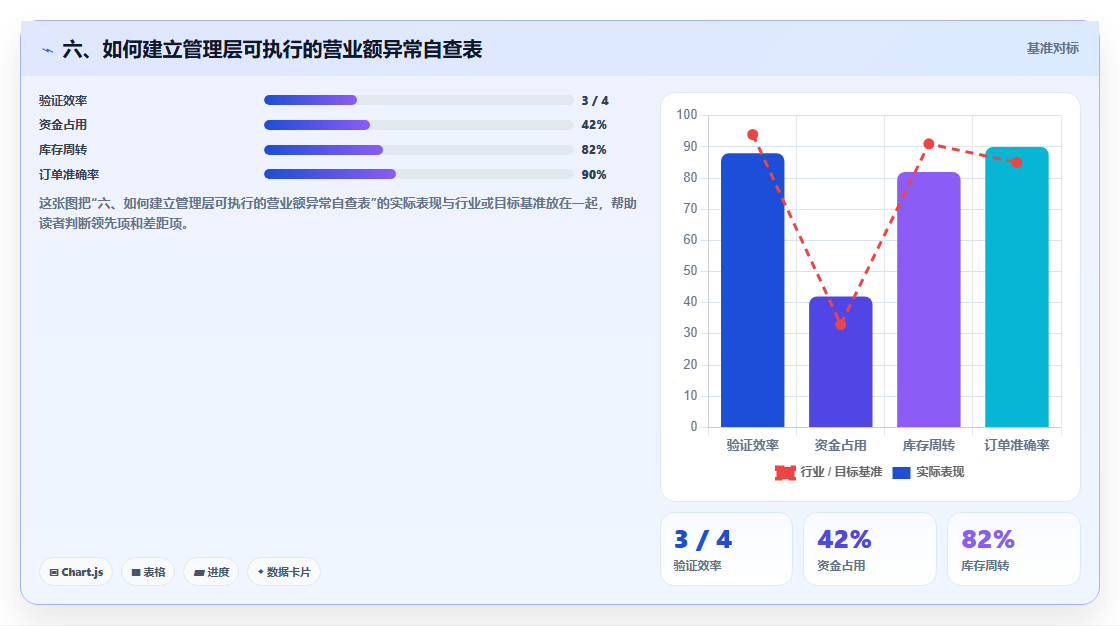Click the 0 y-axis tick label
Image resolution: width=1120 pixels, height=626 pixels.
(x=694, y=427)
